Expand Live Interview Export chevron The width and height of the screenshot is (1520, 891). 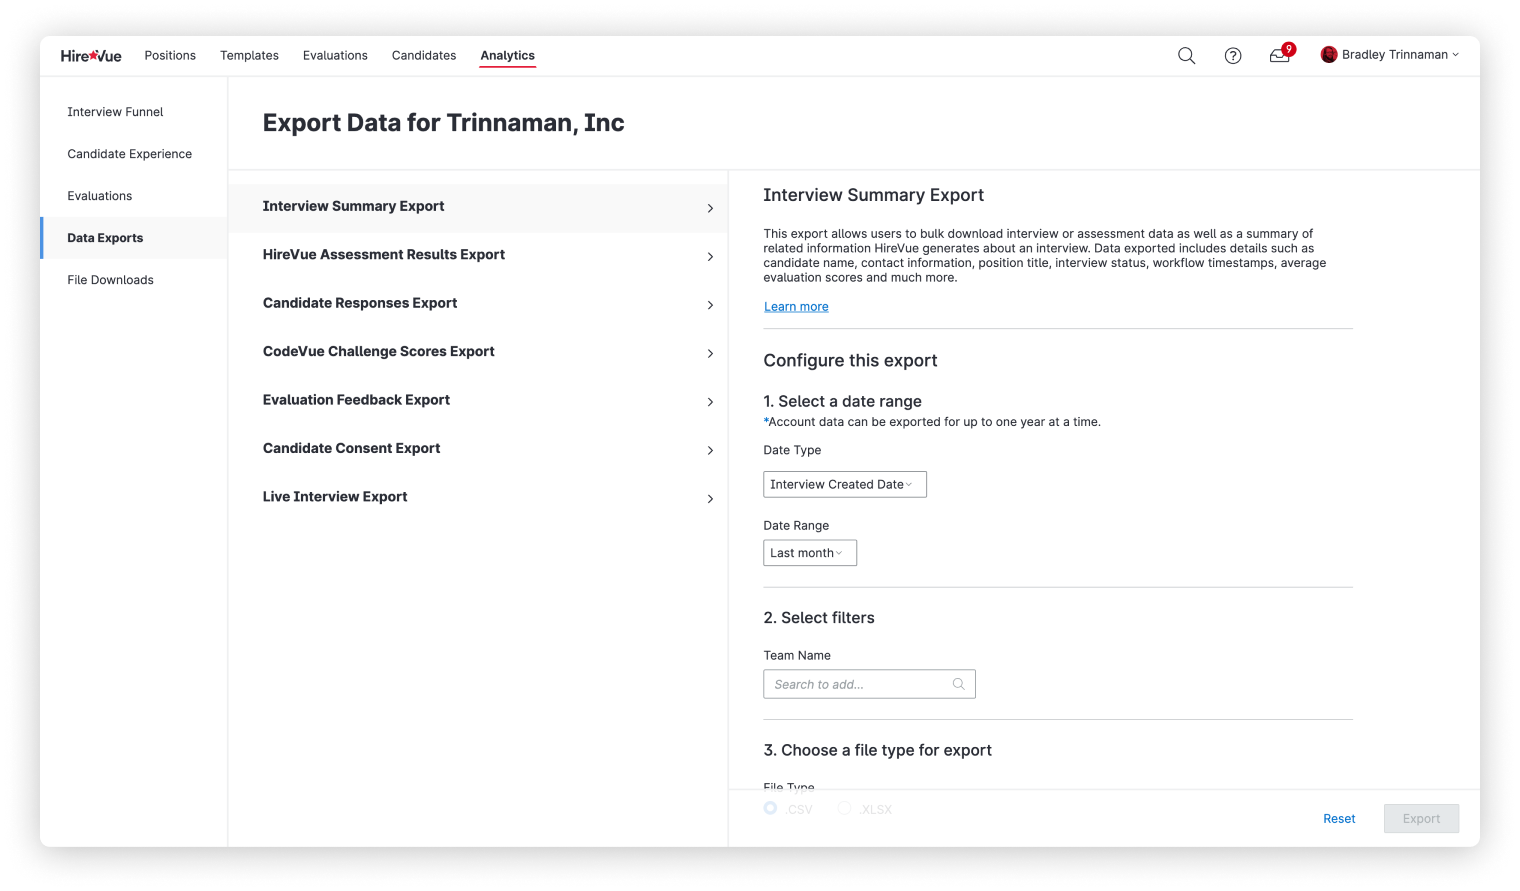710,498
